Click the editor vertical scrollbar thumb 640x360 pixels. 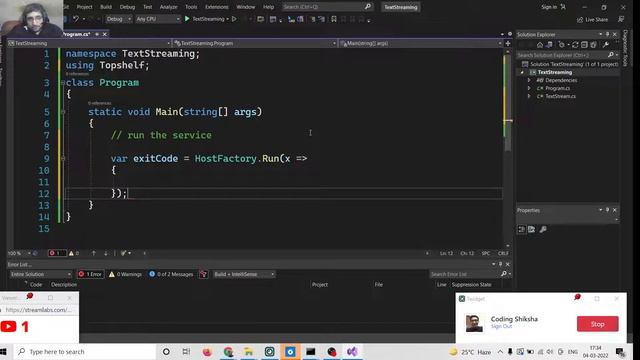pos(507,102)
